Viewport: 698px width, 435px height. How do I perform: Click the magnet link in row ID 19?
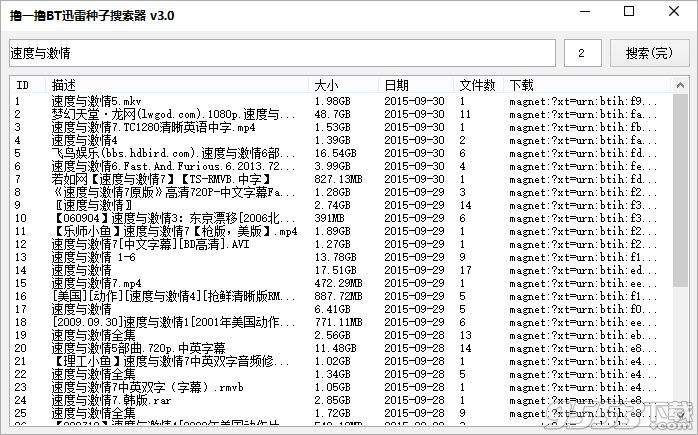pyautogui.click(x=583, y=335)
